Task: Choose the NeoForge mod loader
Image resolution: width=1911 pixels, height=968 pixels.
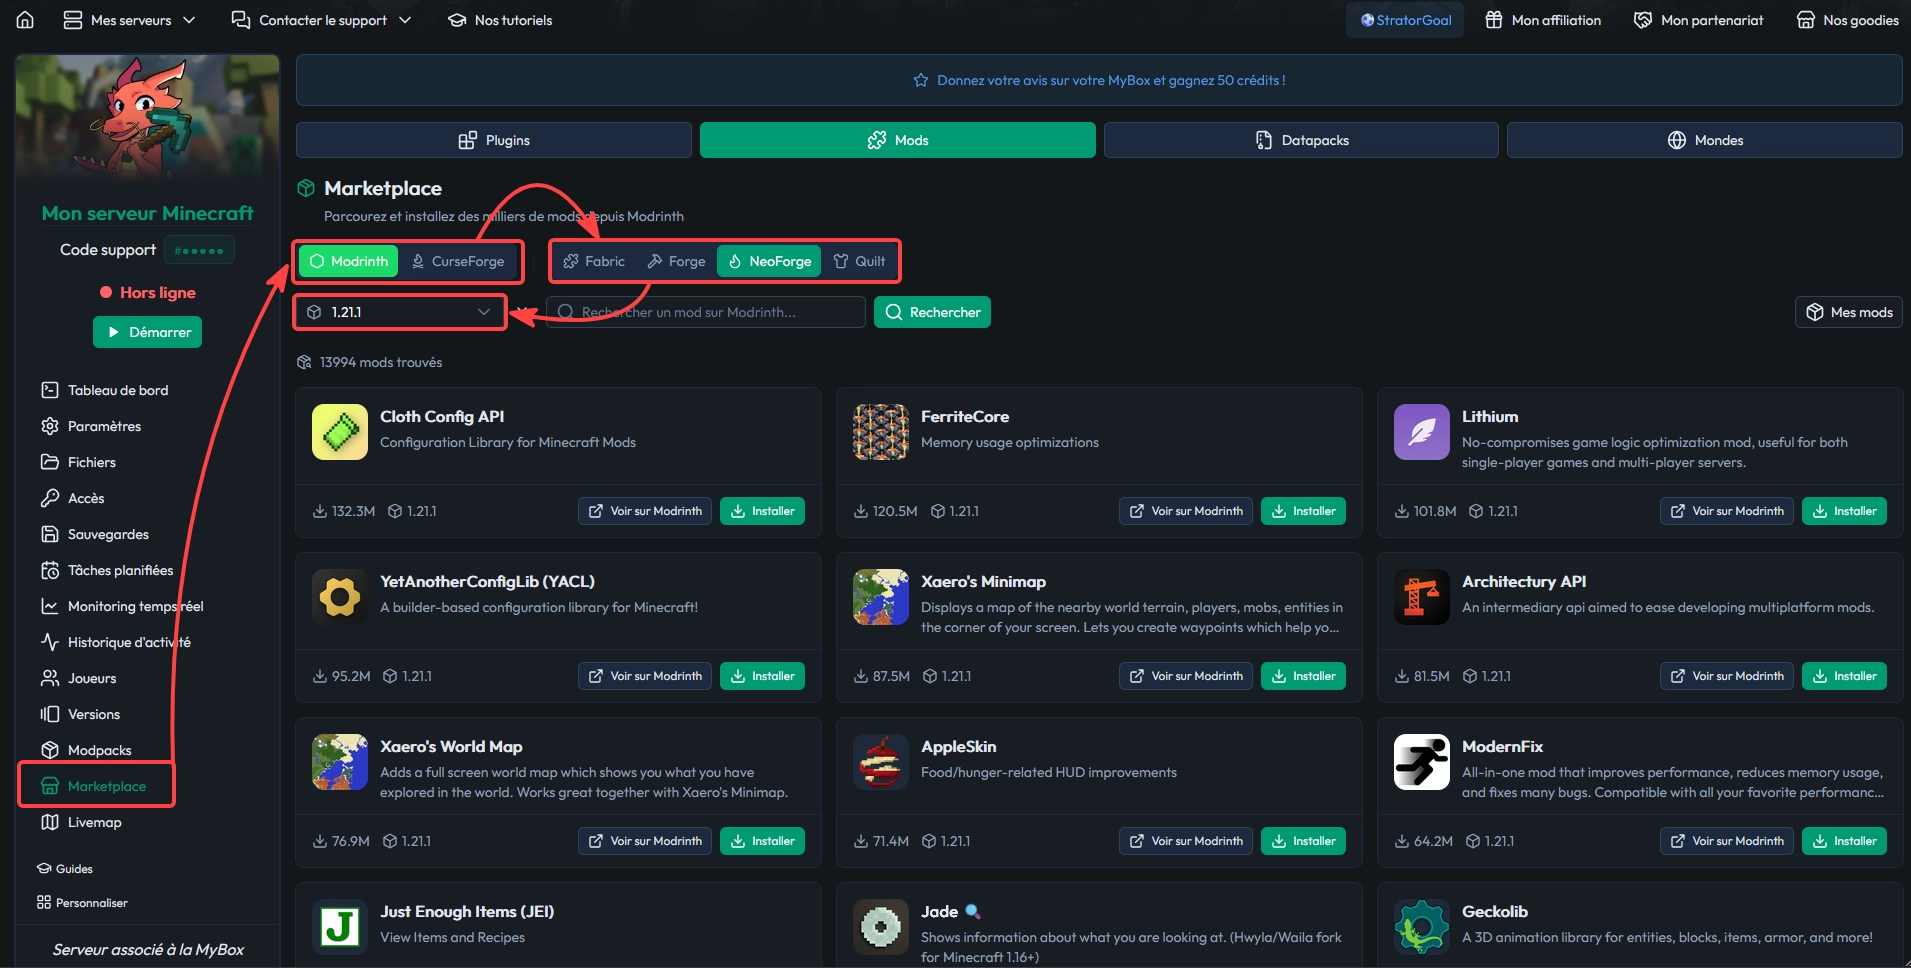Action: coord(769,261)
